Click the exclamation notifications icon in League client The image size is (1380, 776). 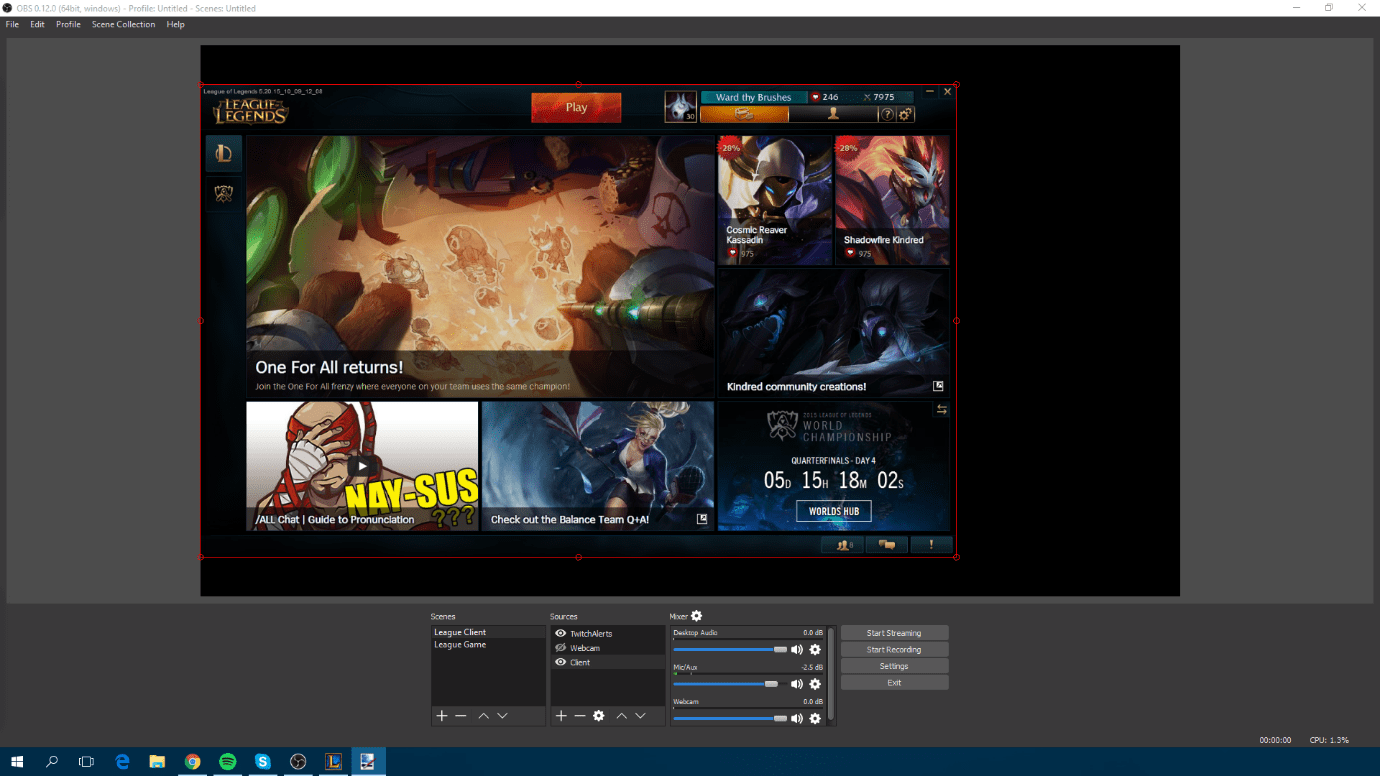tap(931, 545)
